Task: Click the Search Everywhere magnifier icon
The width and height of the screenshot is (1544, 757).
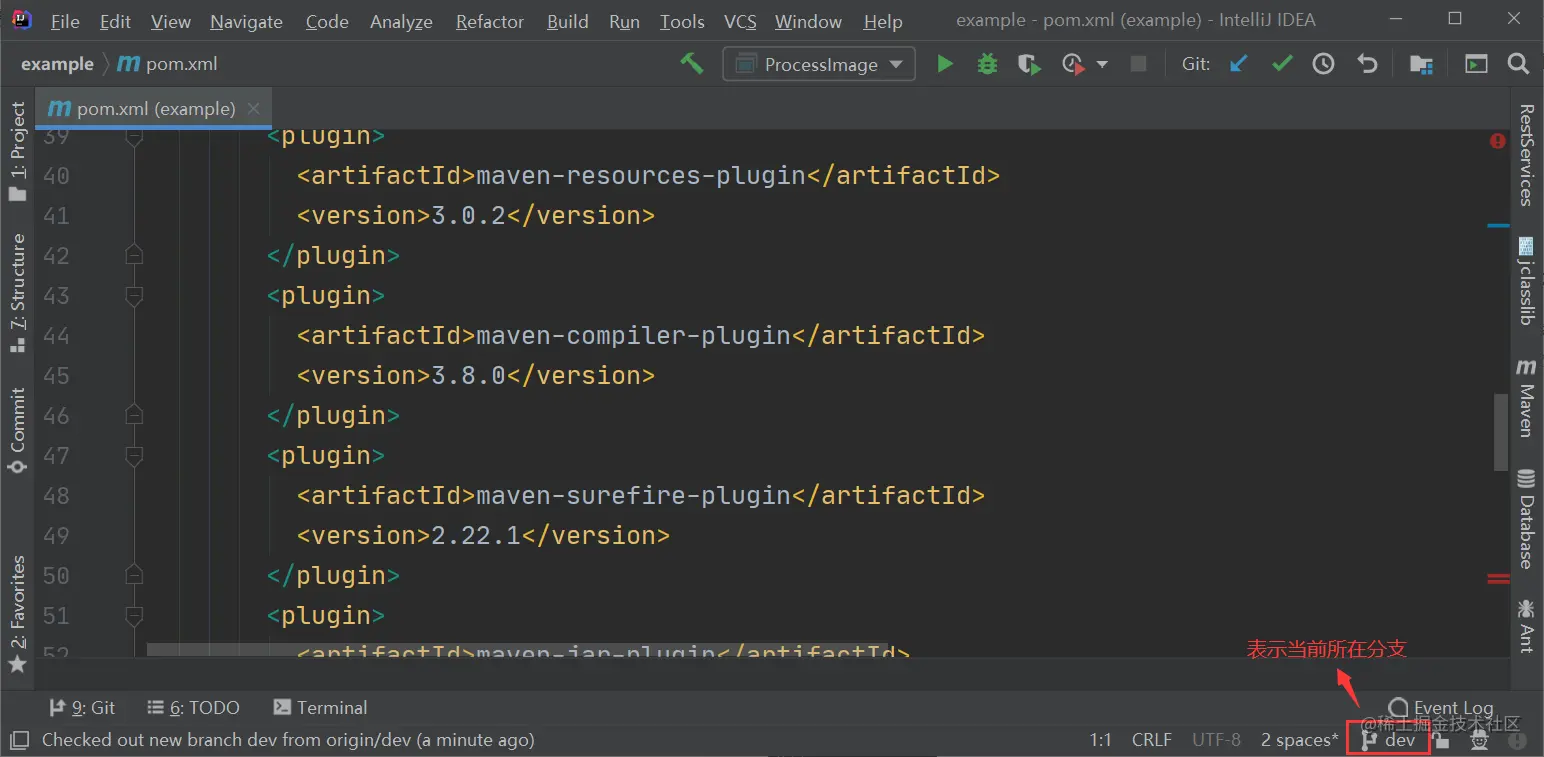Action: (1518, 64)
